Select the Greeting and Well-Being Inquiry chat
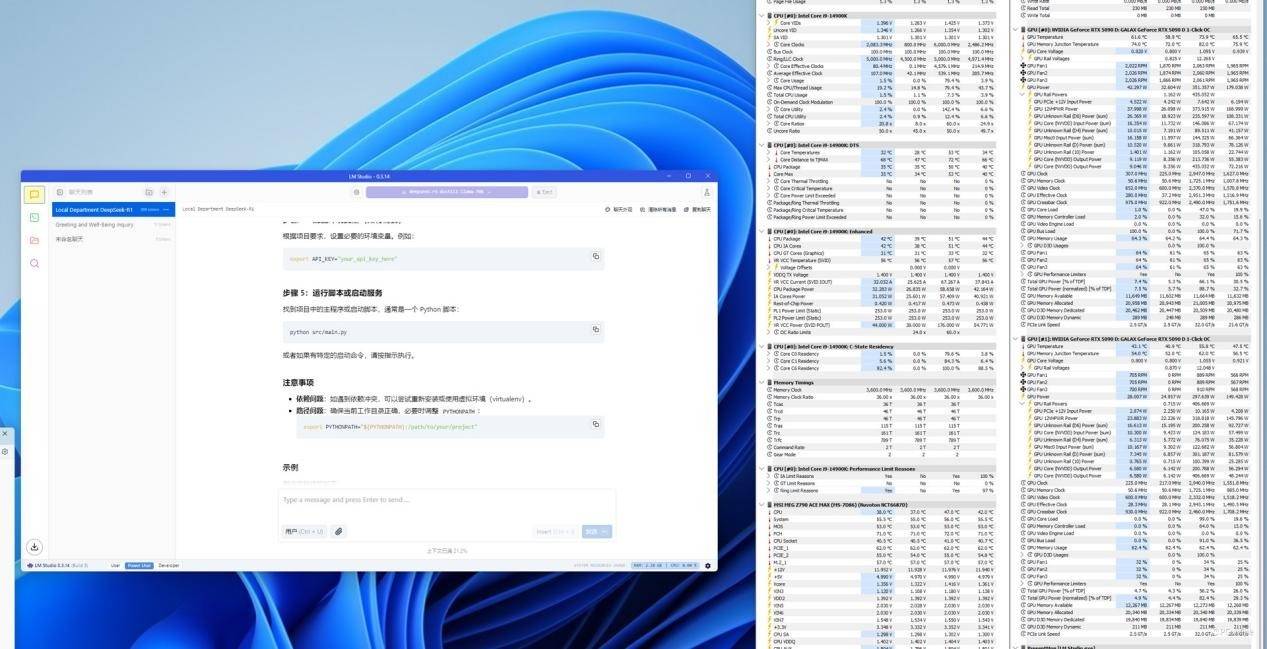 (x=95, y=225)
